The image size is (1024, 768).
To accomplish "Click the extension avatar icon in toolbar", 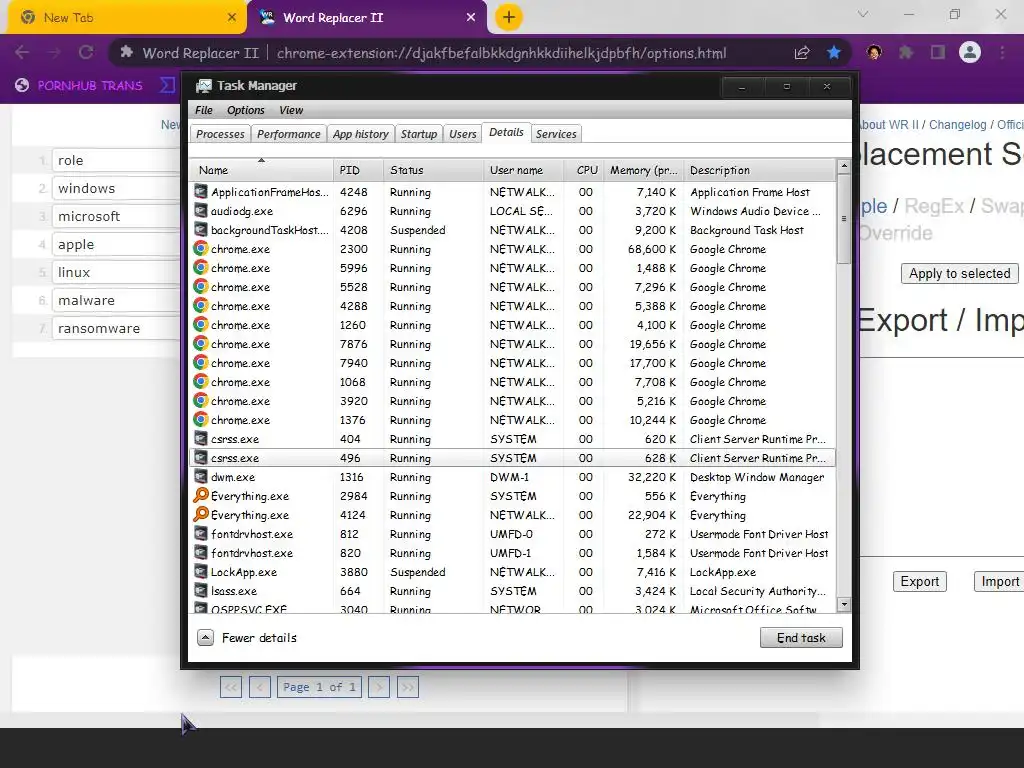I will tap(874, 52).
